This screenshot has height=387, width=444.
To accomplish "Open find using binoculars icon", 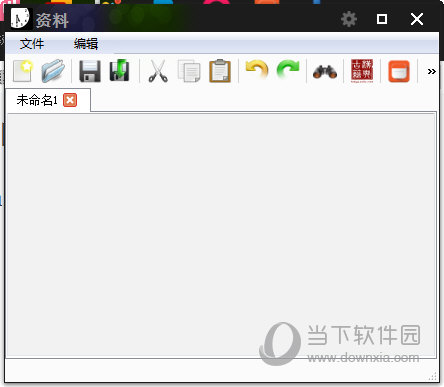I will click(325, 72).
